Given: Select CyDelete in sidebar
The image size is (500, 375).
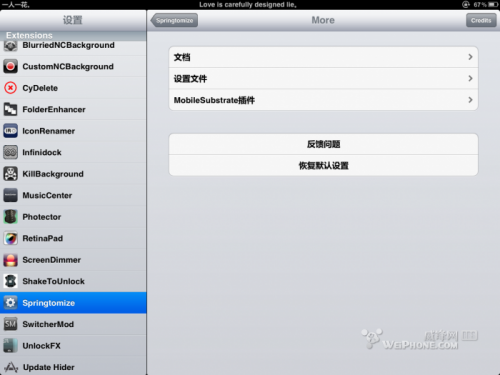Looking at the screenshot, I should [x=73, y=88].
